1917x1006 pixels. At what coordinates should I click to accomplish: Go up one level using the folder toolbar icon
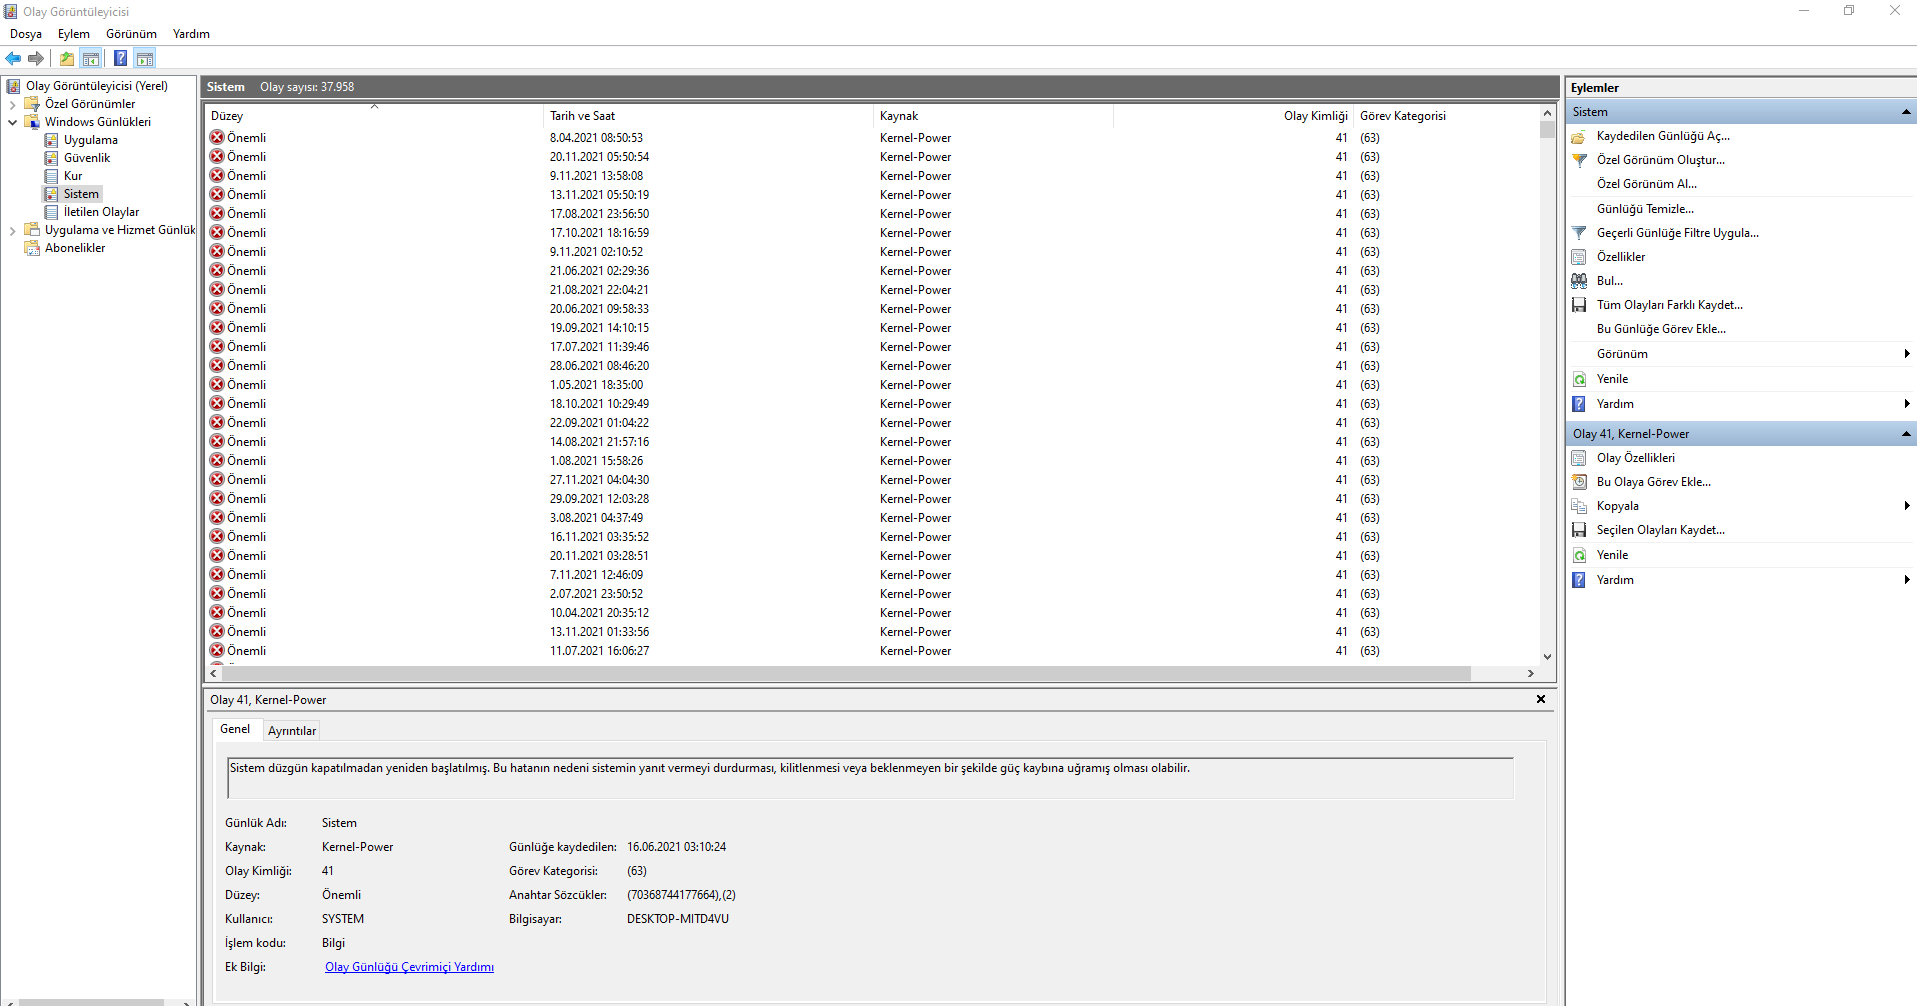click(x=67, y=58)
